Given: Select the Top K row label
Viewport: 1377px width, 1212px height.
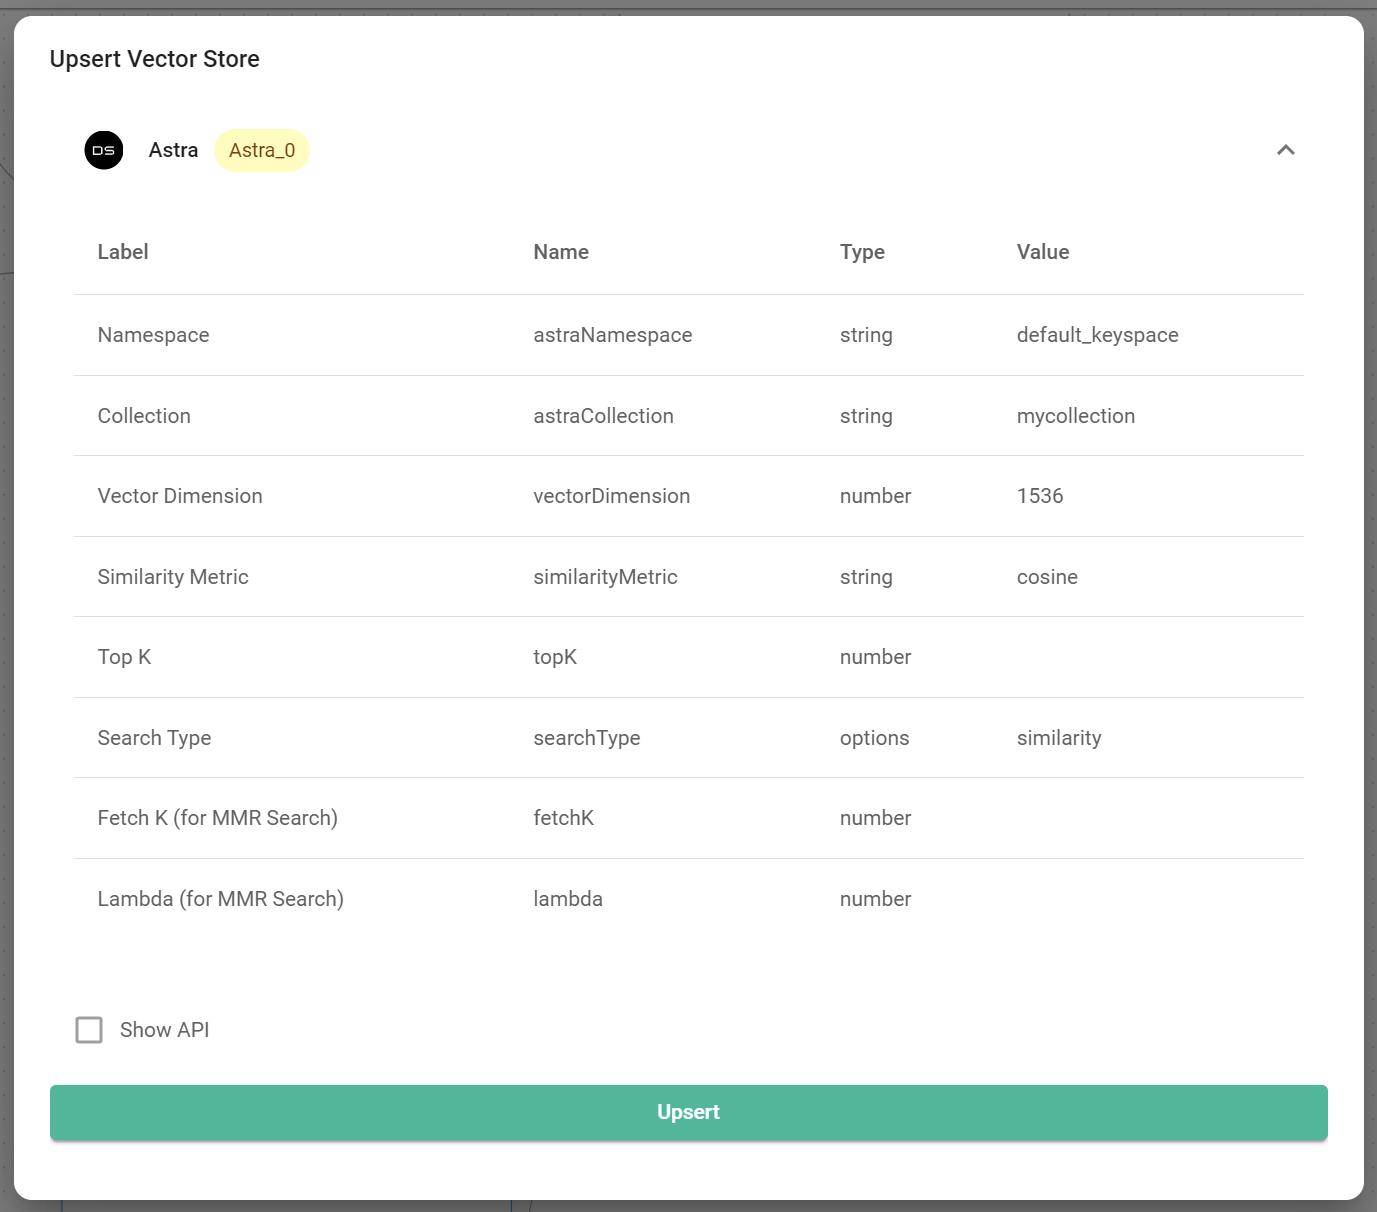Looking at the screenshot, I should click(x=124, y=657).
